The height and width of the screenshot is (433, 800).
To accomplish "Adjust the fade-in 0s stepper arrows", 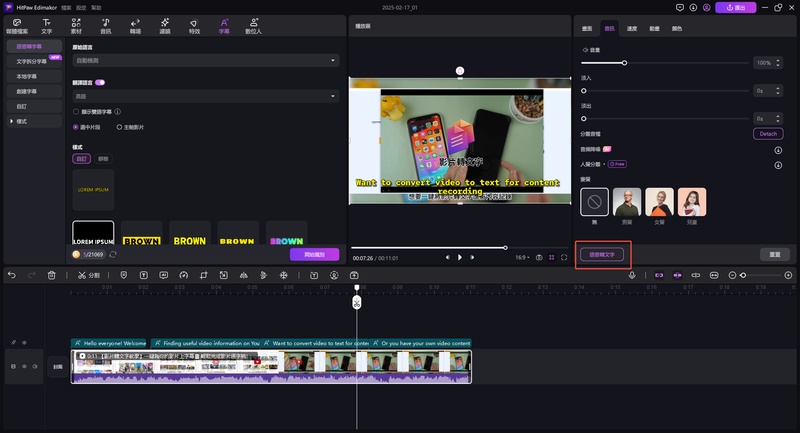I will [x=778, y=91].
